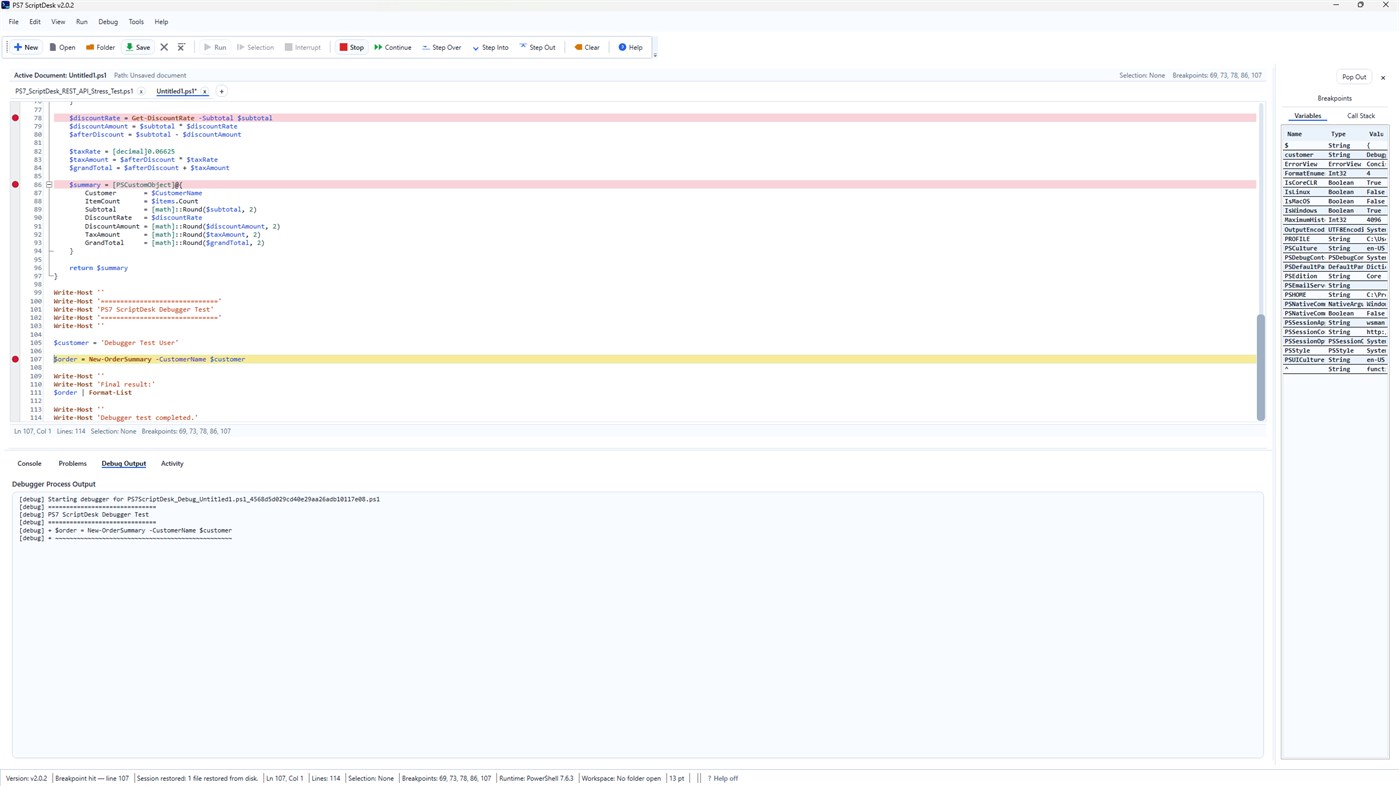Create a new script with New button
Image resolution: width=1399 pixels, height=786 pixels.
click(26, 47)
